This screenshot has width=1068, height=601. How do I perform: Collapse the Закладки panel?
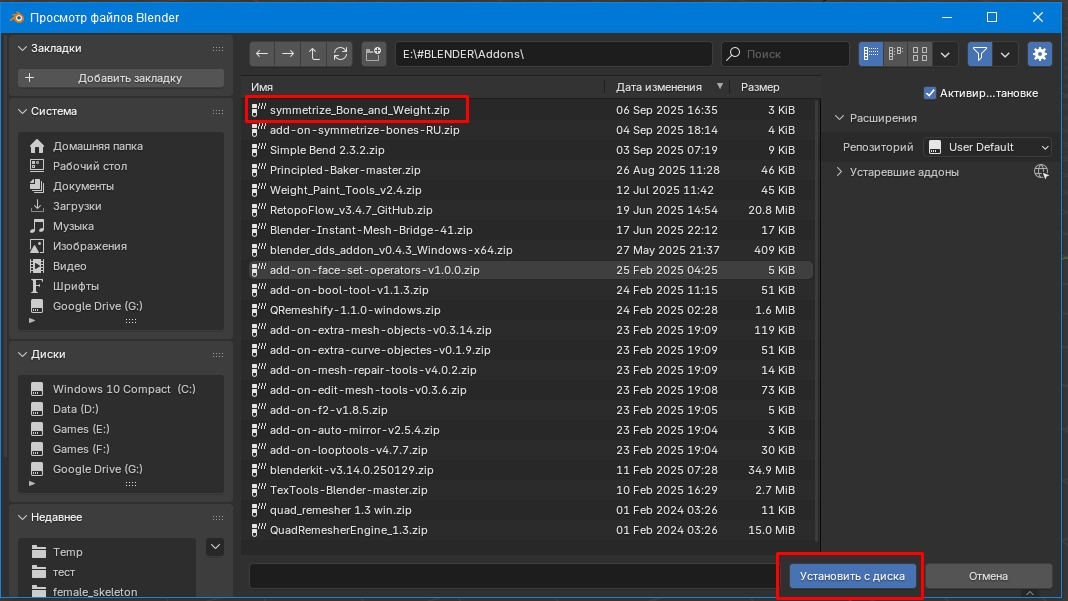[22, 48]
